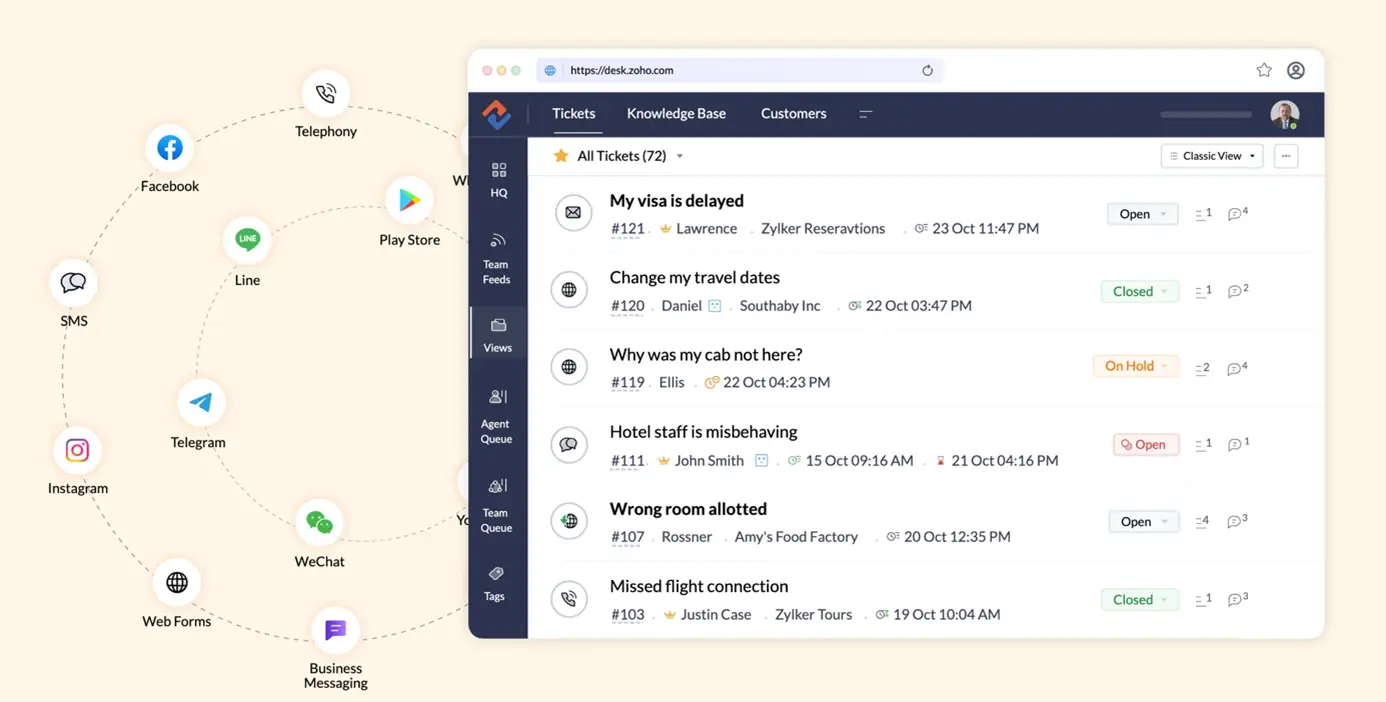
Task: Open HQ in the sidebar
Action: coord(499,180)
